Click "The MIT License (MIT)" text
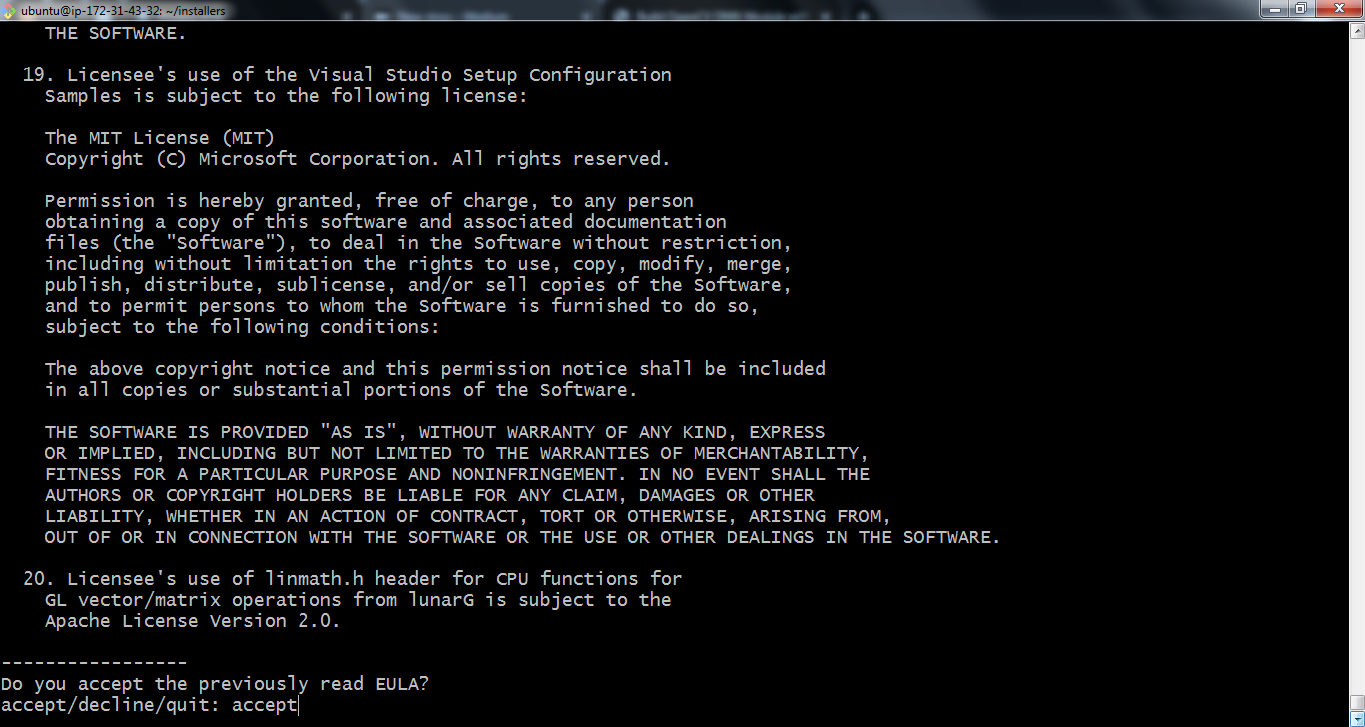The width and height of the screenshot is (1365, 727). coord(159,137)
